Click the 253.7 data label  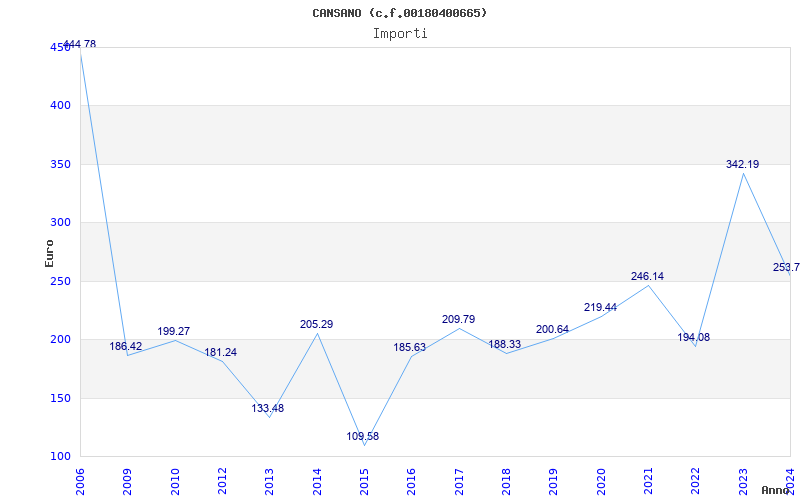(786, 267)
